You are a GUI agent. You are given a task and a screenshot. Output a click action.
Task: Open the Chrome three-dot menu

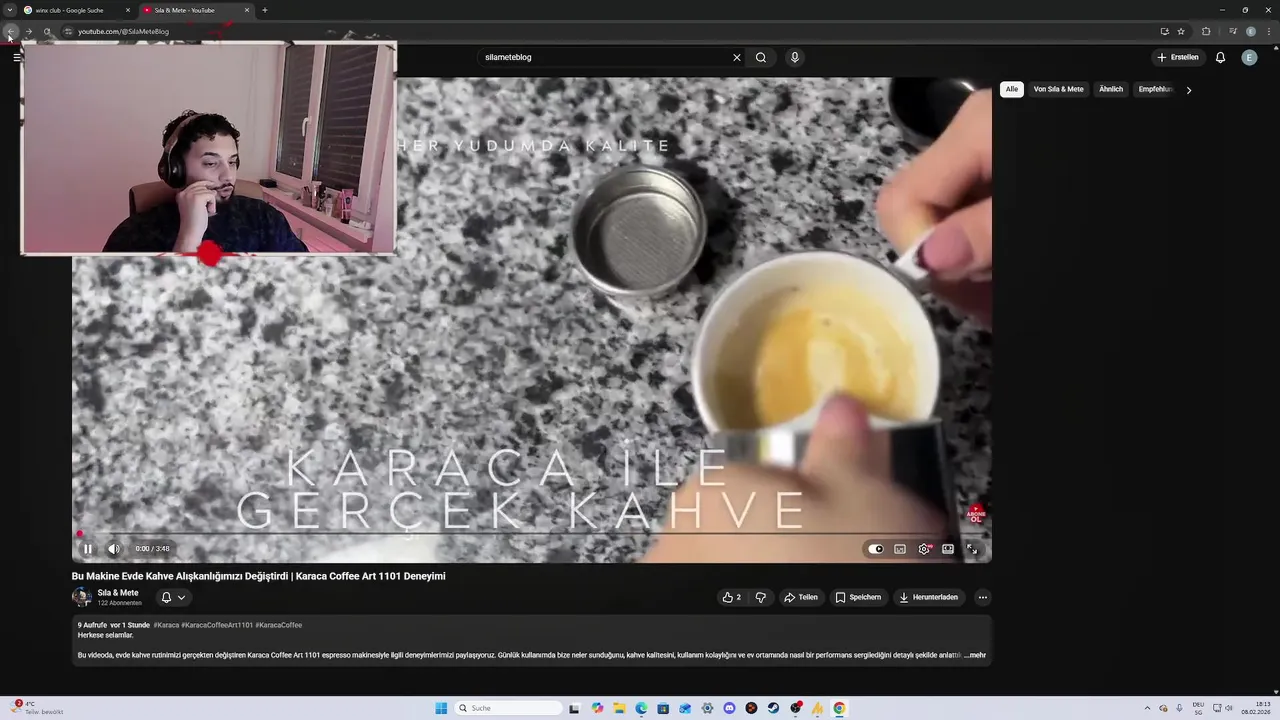1268,31
